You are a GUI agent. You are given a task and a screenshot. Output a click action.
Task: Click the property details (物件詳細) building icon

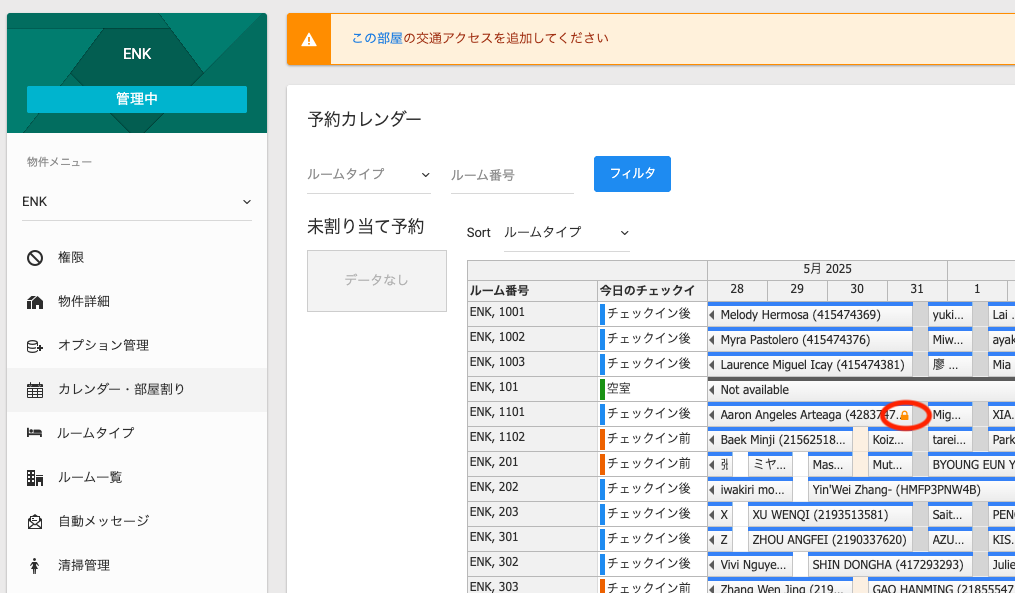click(35, 302)
